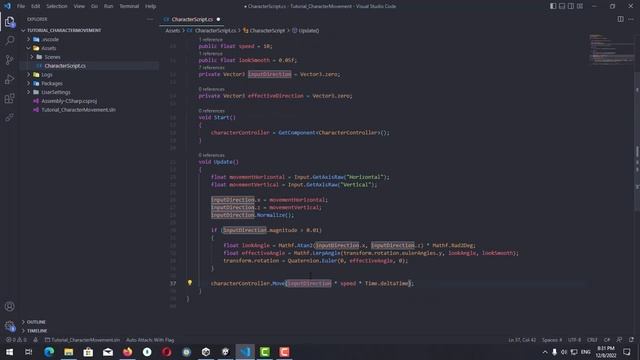The height and width of the screenshot is (360, 640).
Task: Expand the Outline section
Action: (x=35, y=322)
